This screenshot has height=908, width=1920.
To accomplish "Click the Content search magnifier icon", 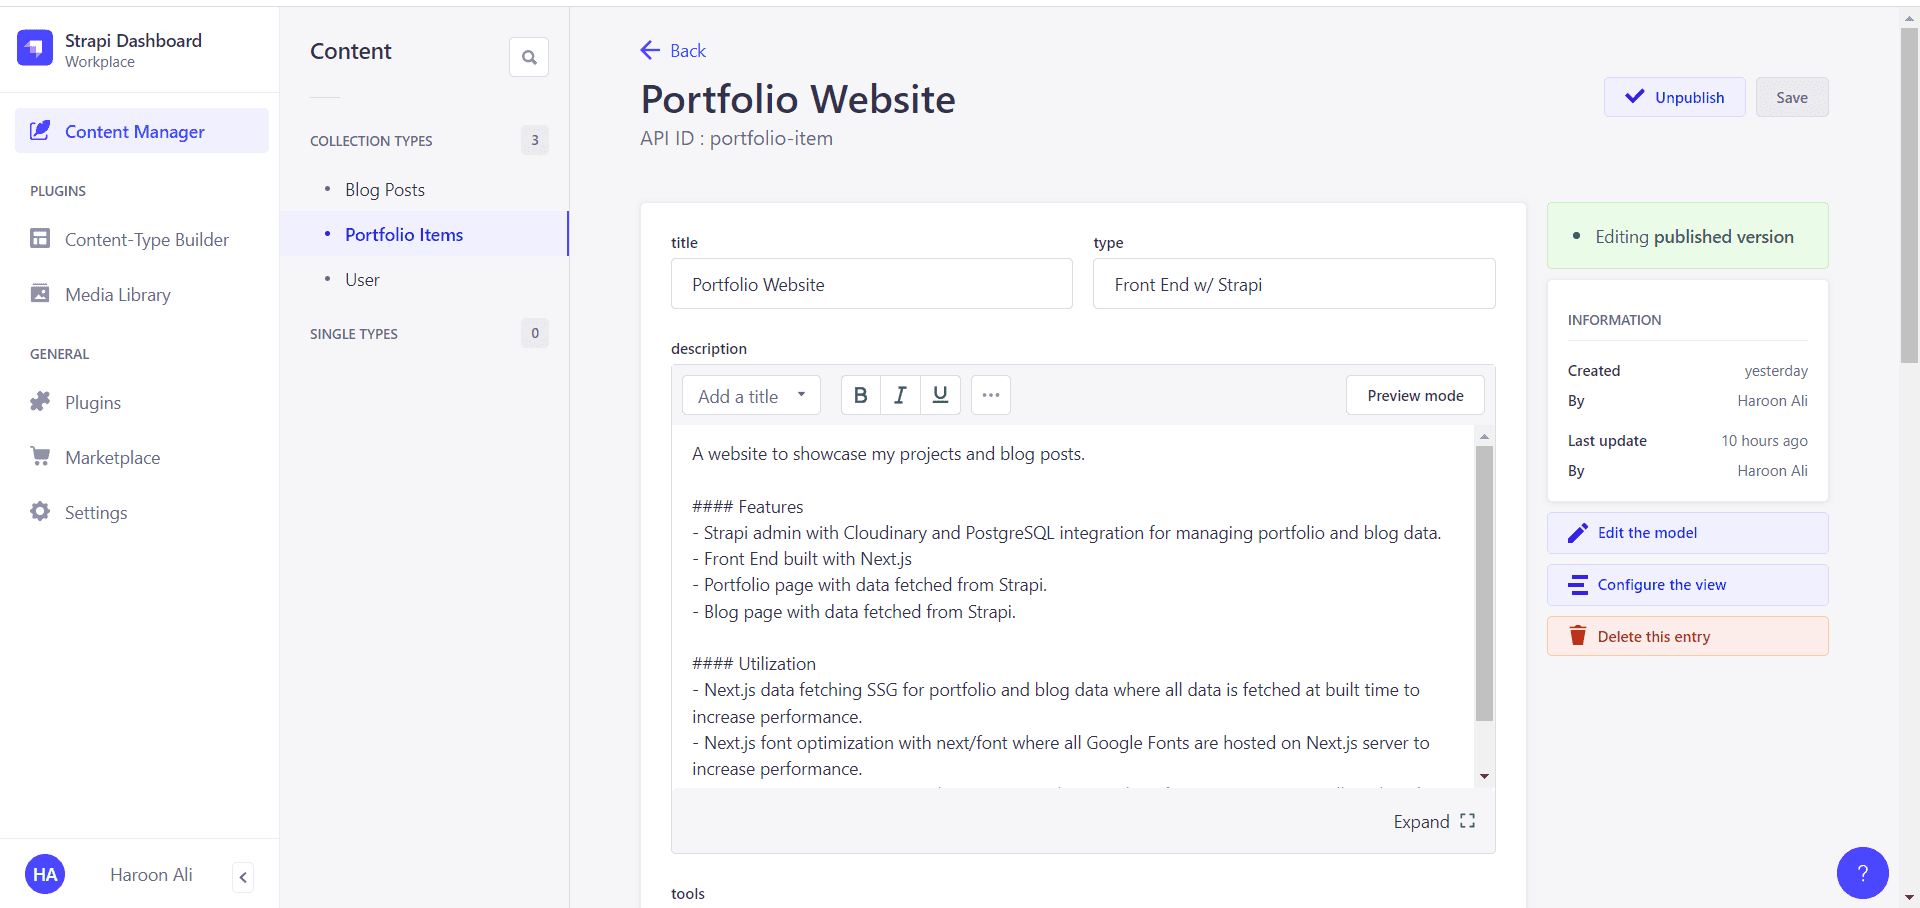I will click(x=529, y=57).
